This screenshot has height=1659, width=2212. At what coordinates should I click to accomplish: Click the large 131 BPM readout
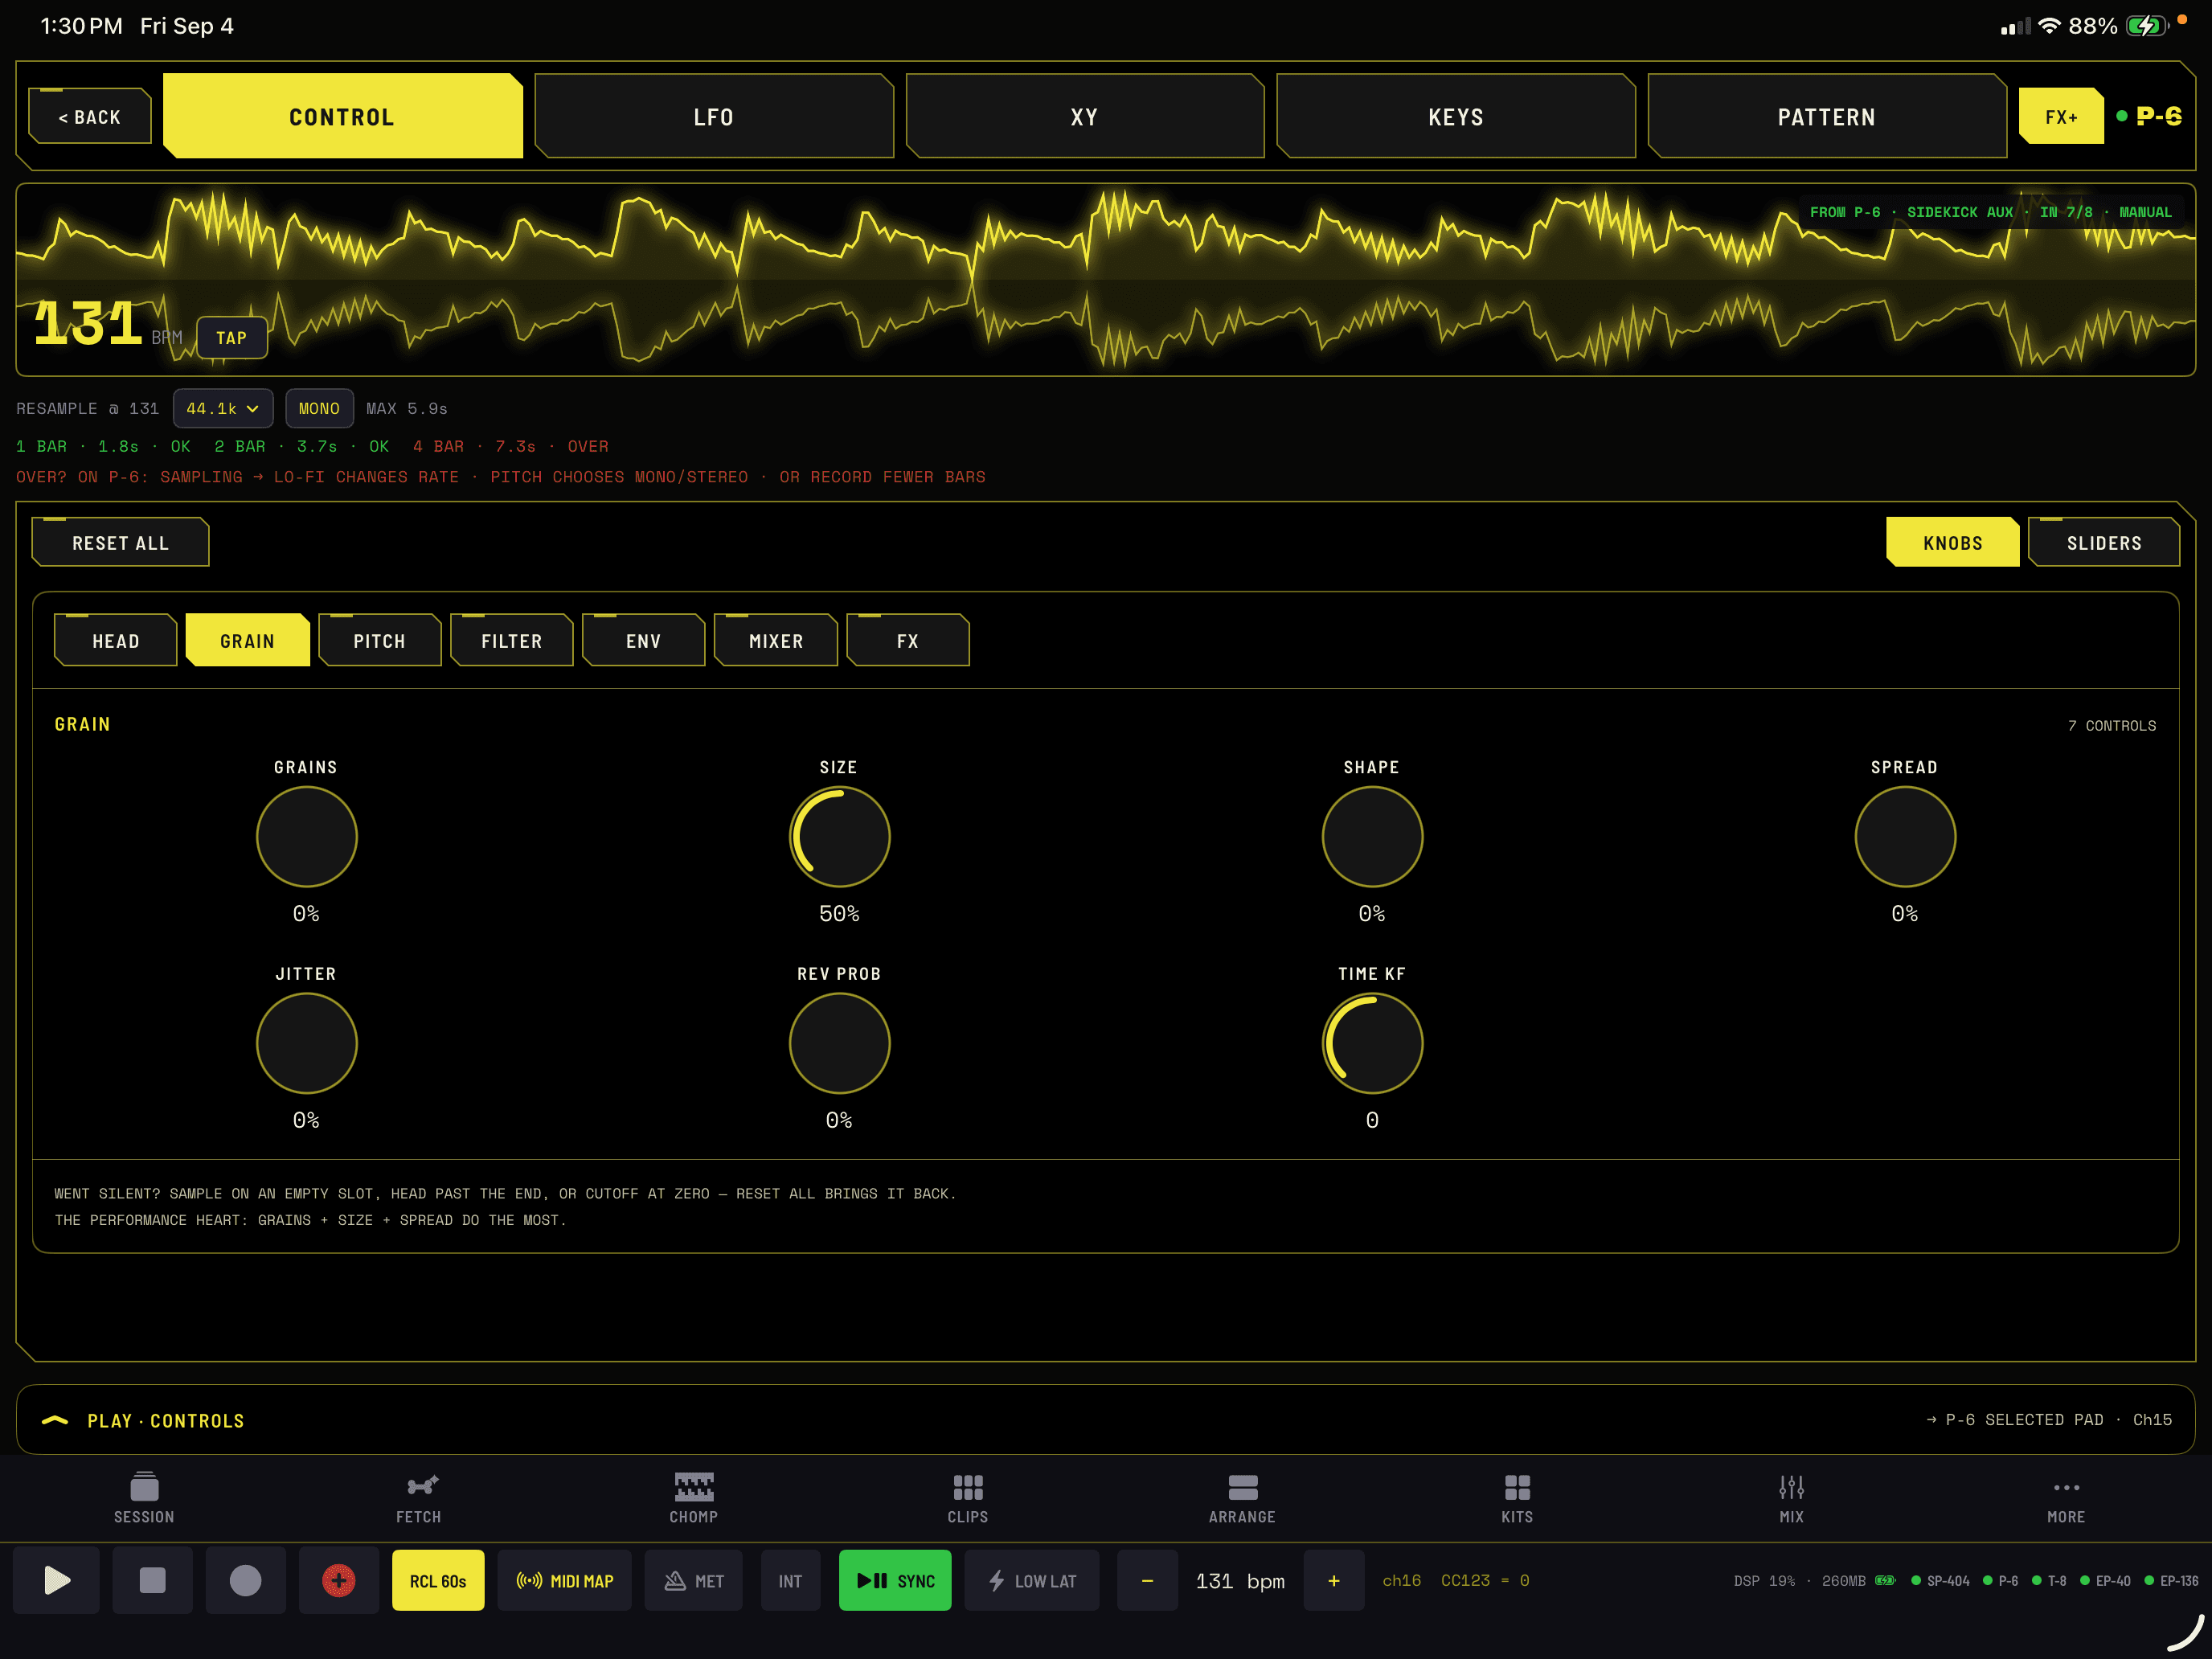(88, 324)
